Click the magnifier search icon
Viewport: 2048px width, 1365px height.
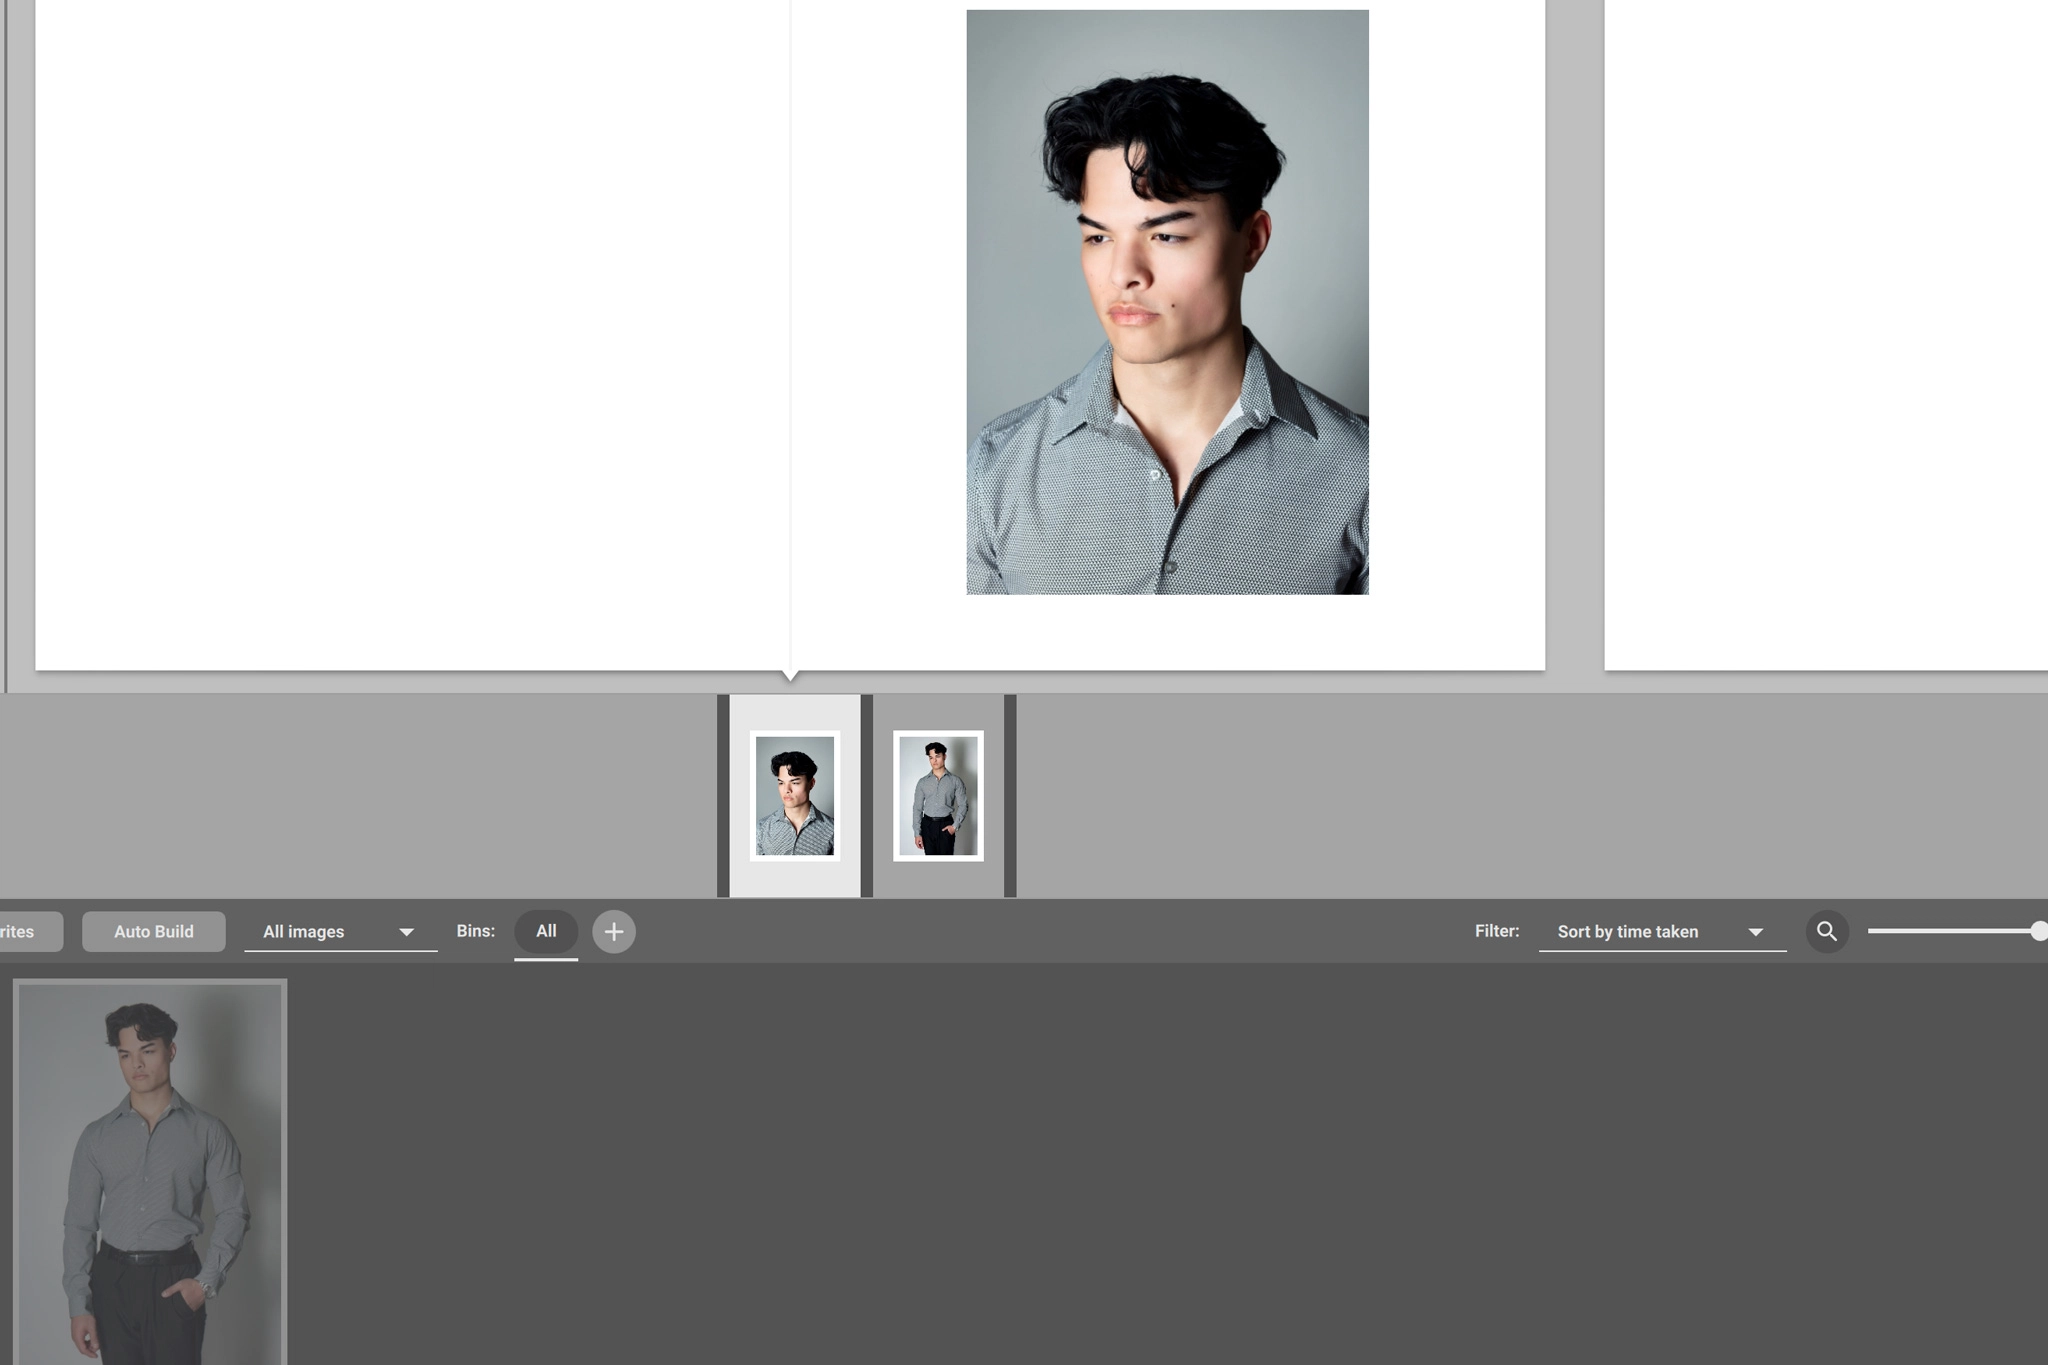pyautogui.click(x=1827, y=931)
